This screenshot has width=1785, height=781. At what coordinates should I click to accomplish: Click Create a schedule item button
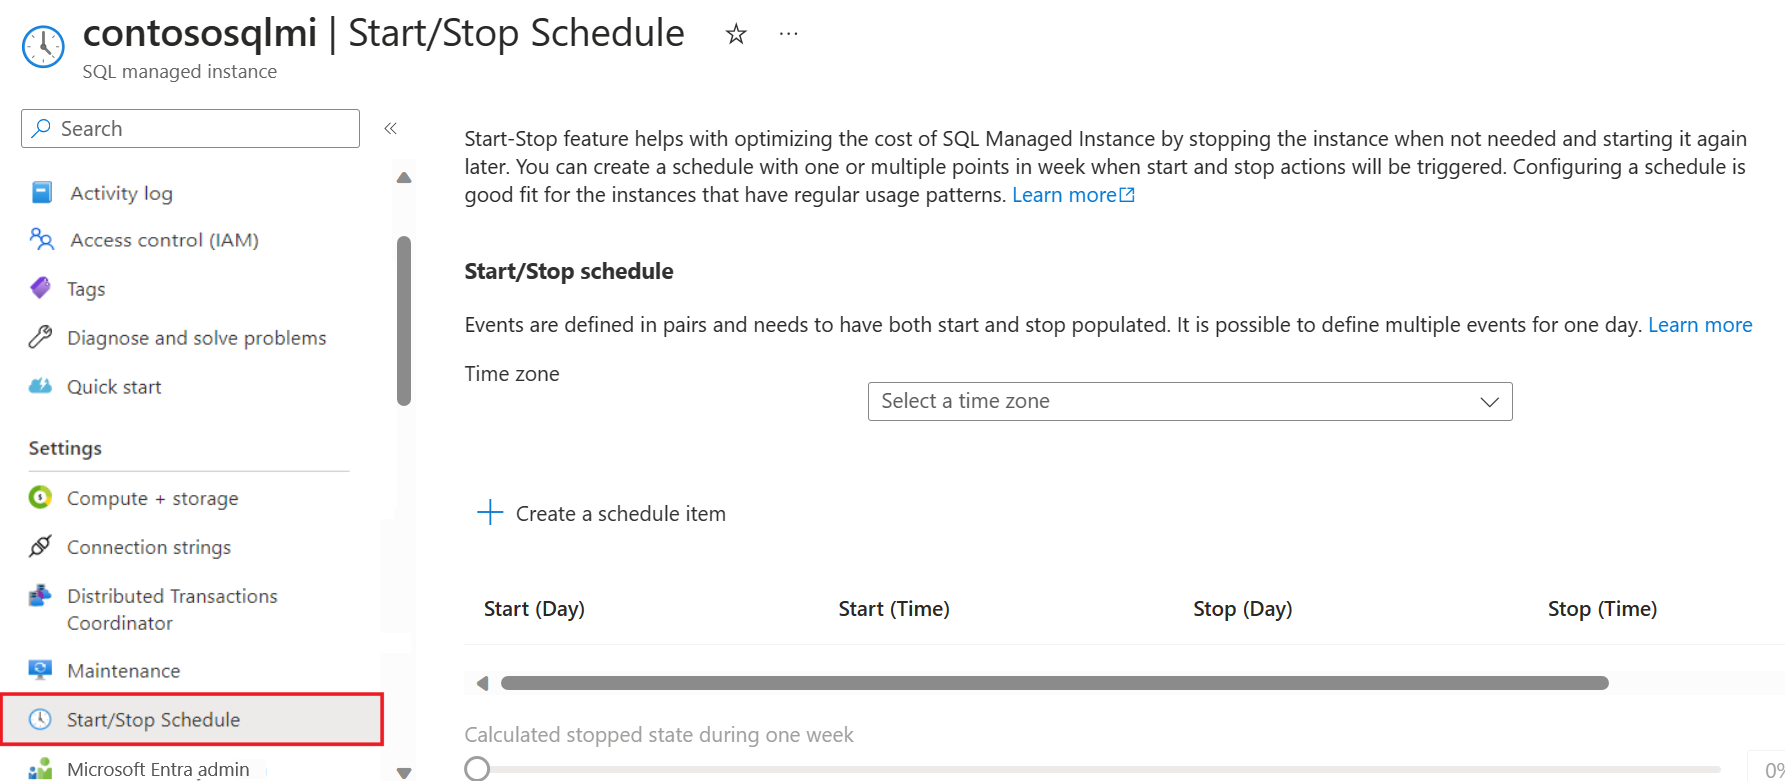click(x=602, y=513)
